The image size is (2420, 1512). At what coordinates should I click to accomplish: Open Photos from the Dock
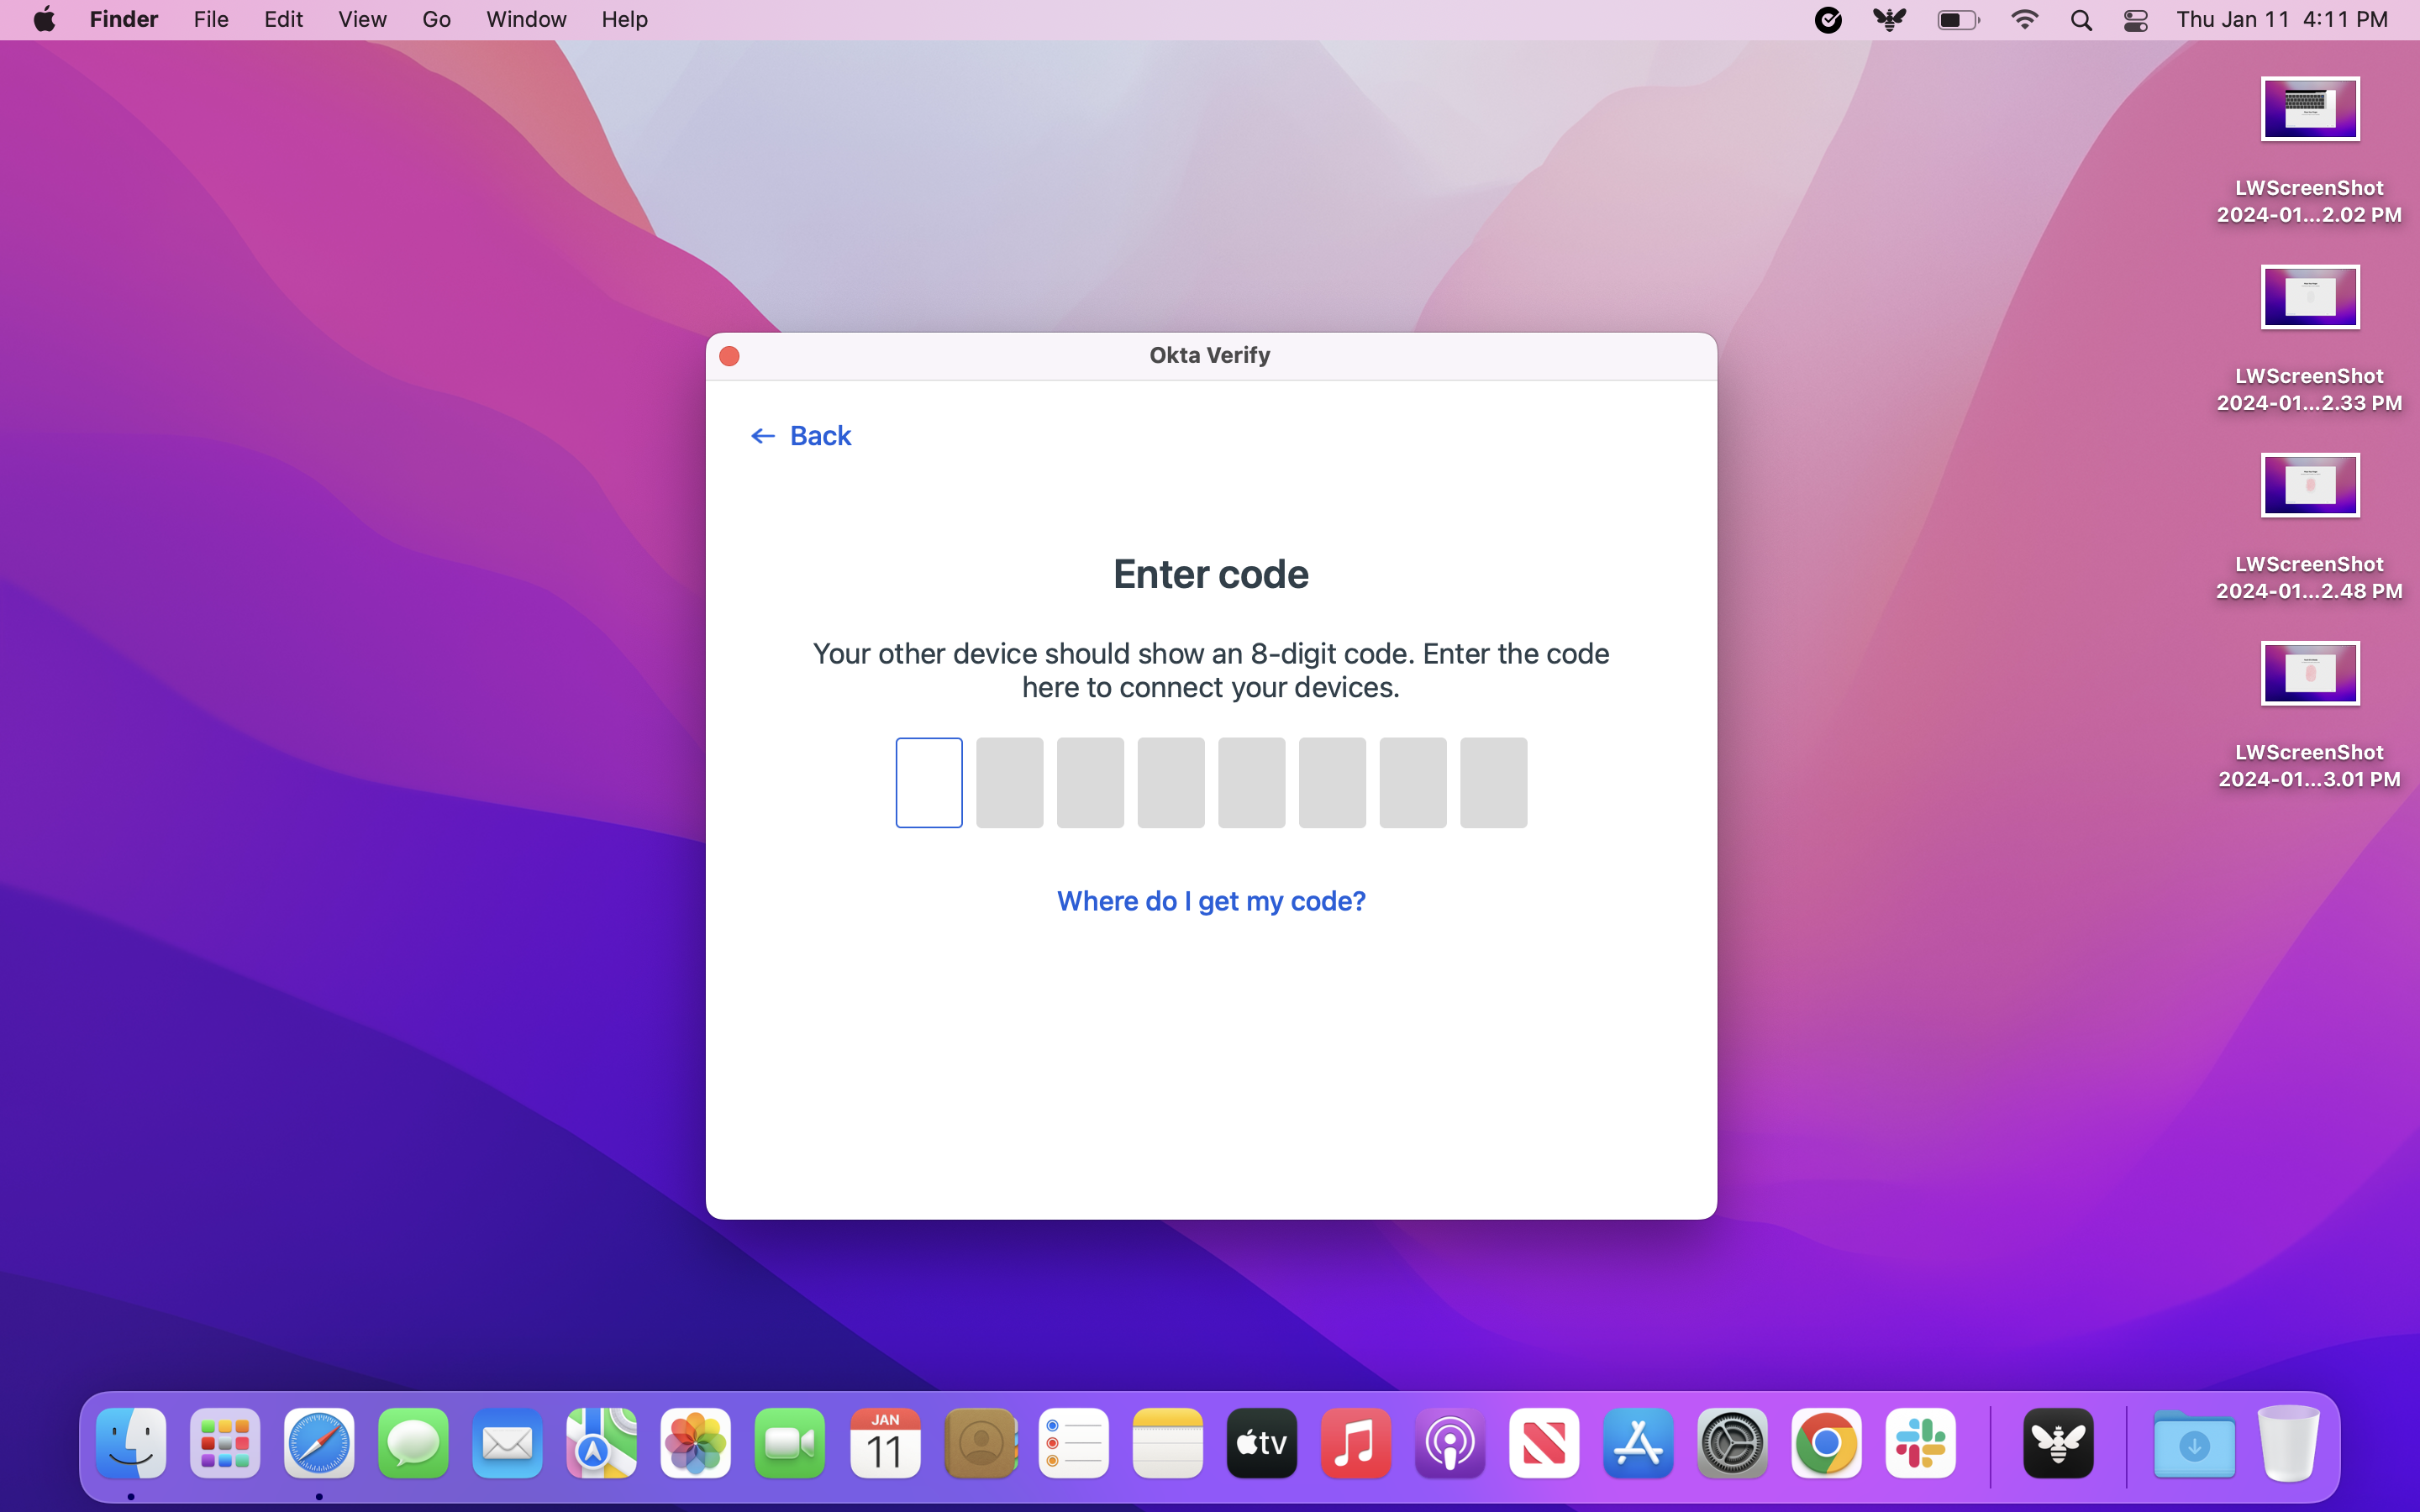click(x=695, y=1443)
